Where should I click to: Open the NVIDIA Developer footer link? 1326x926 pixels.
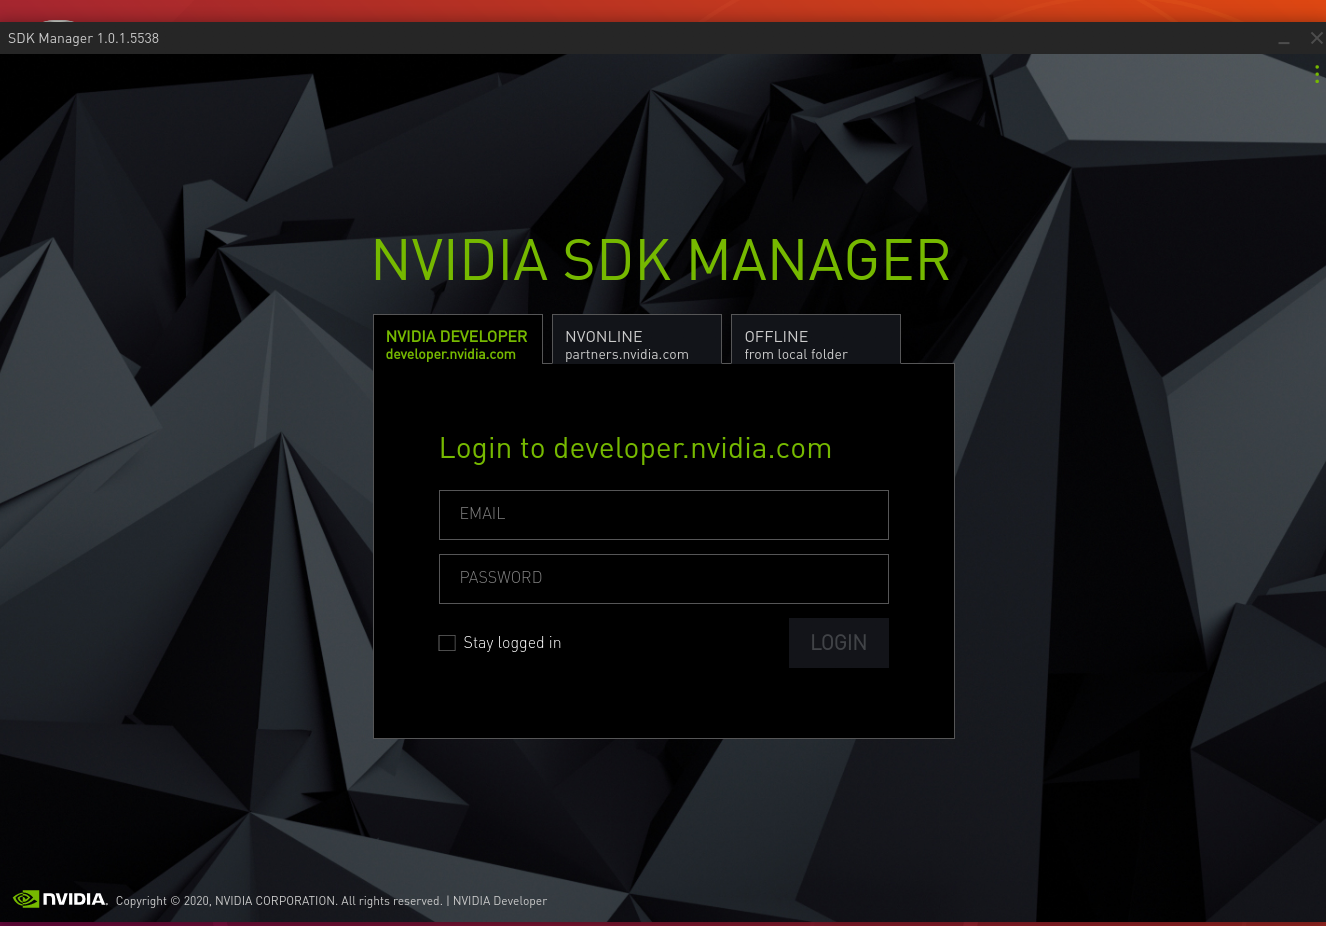click(x=500, y=901)
